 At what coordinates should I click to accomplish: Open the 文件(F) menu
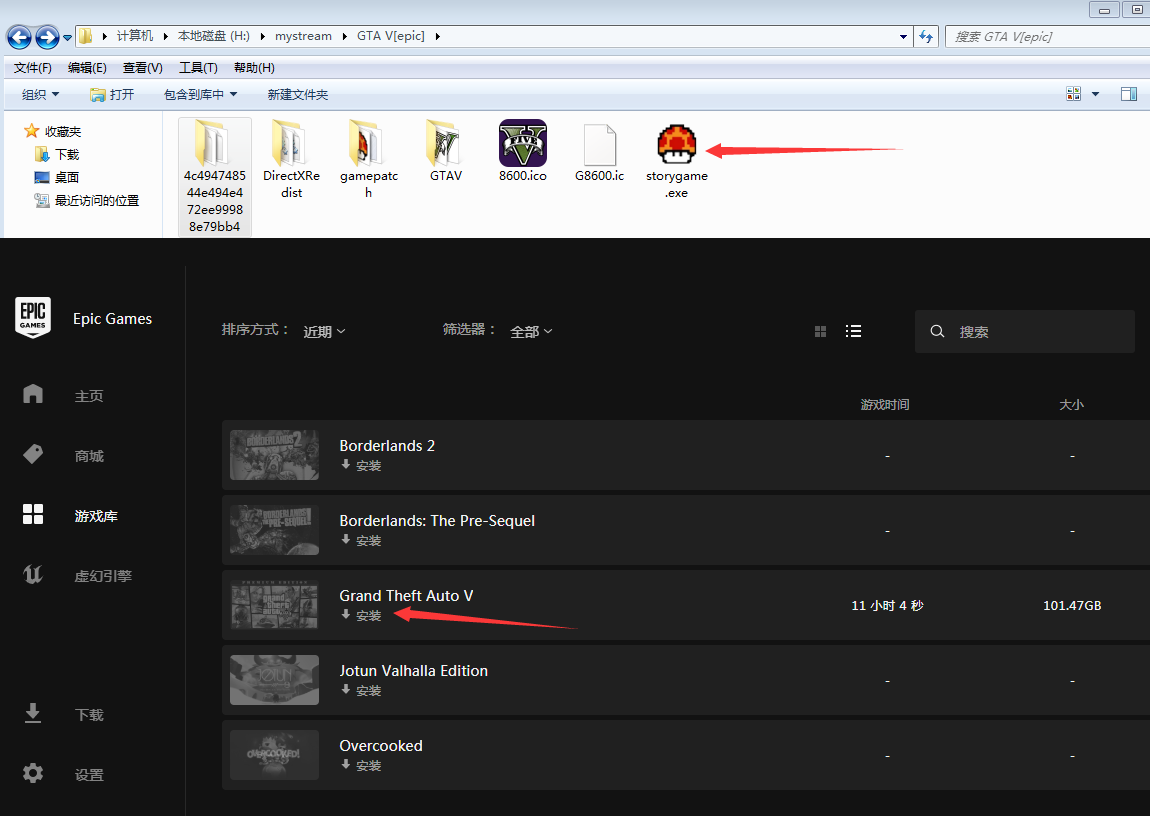point(32,67)
